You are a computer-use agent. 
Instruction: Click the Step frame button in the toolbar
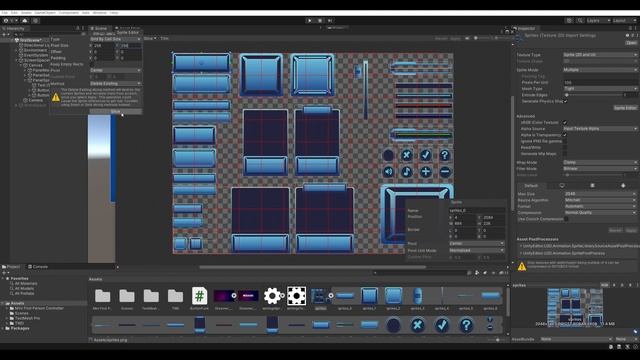click(x=330, y=20)
